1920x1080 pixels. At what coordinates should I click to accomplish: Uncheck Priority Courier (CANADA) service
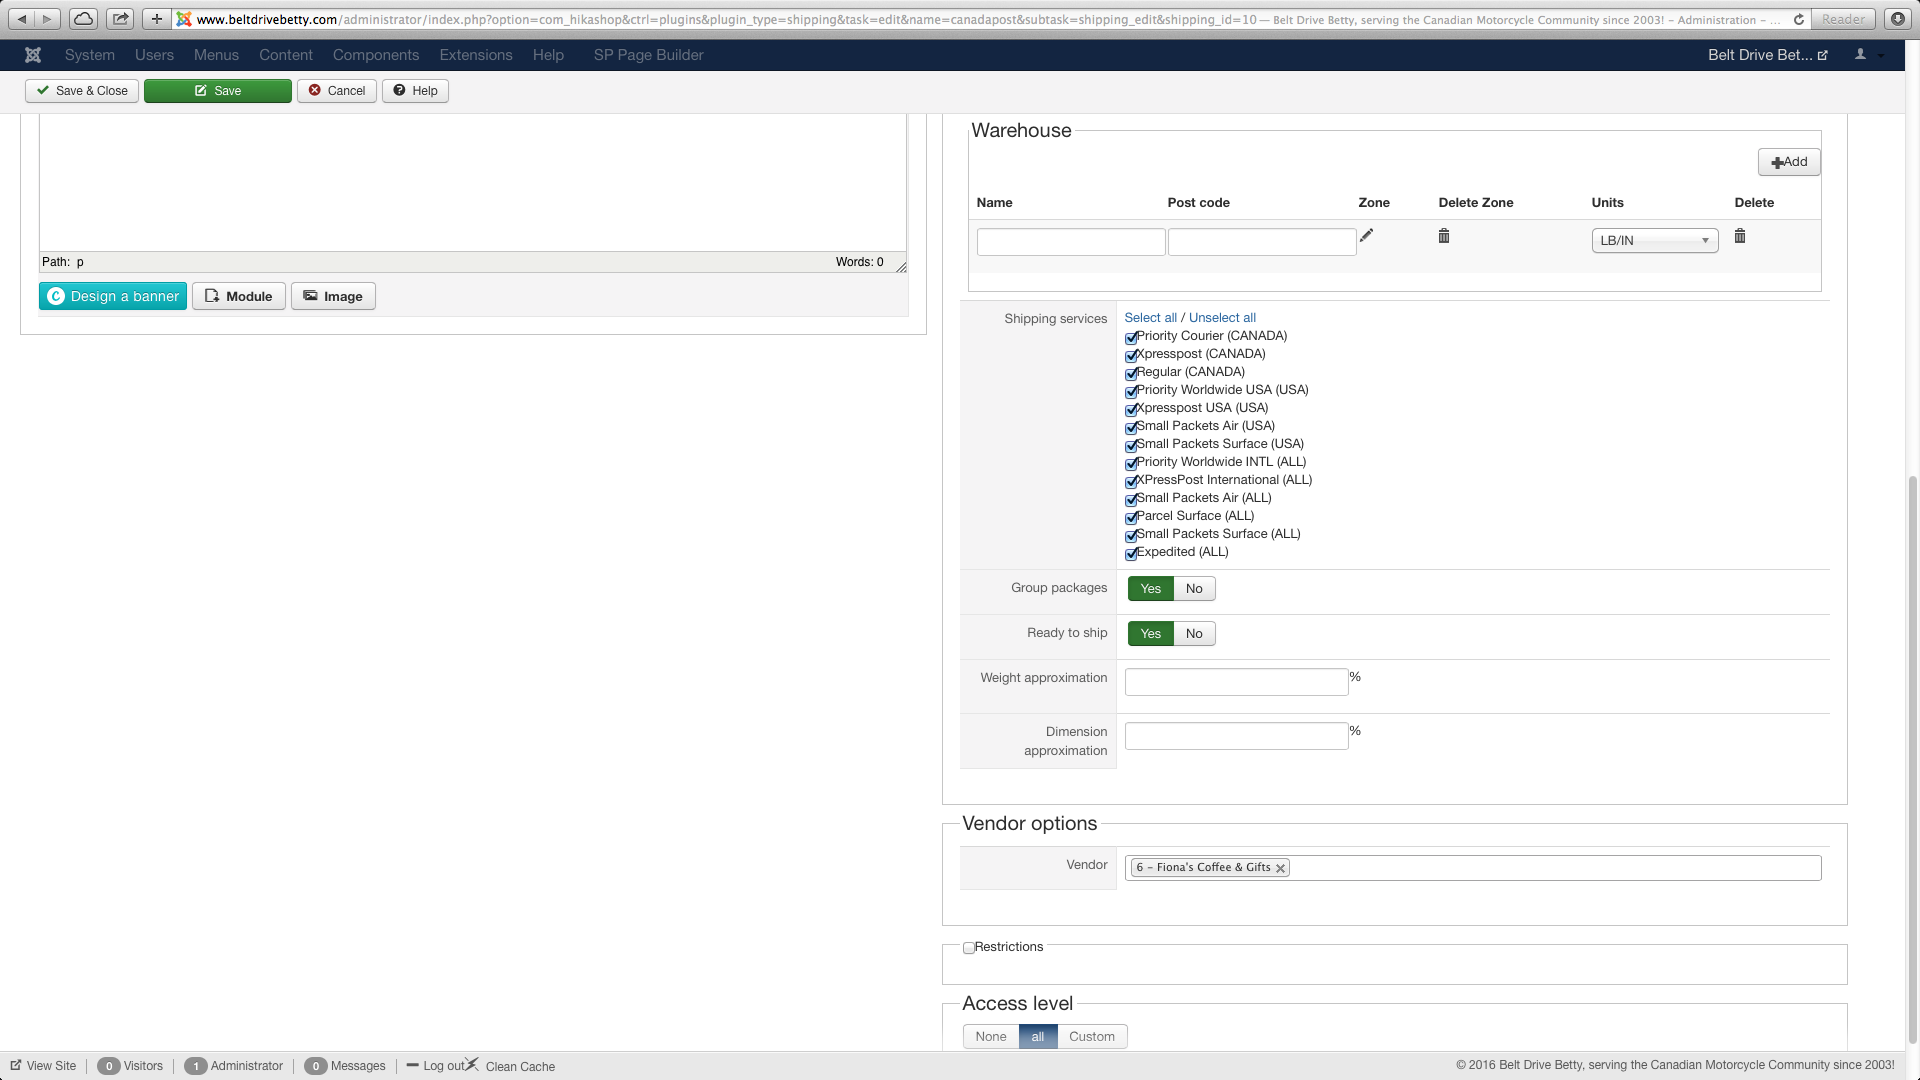tap(1131, 338)
